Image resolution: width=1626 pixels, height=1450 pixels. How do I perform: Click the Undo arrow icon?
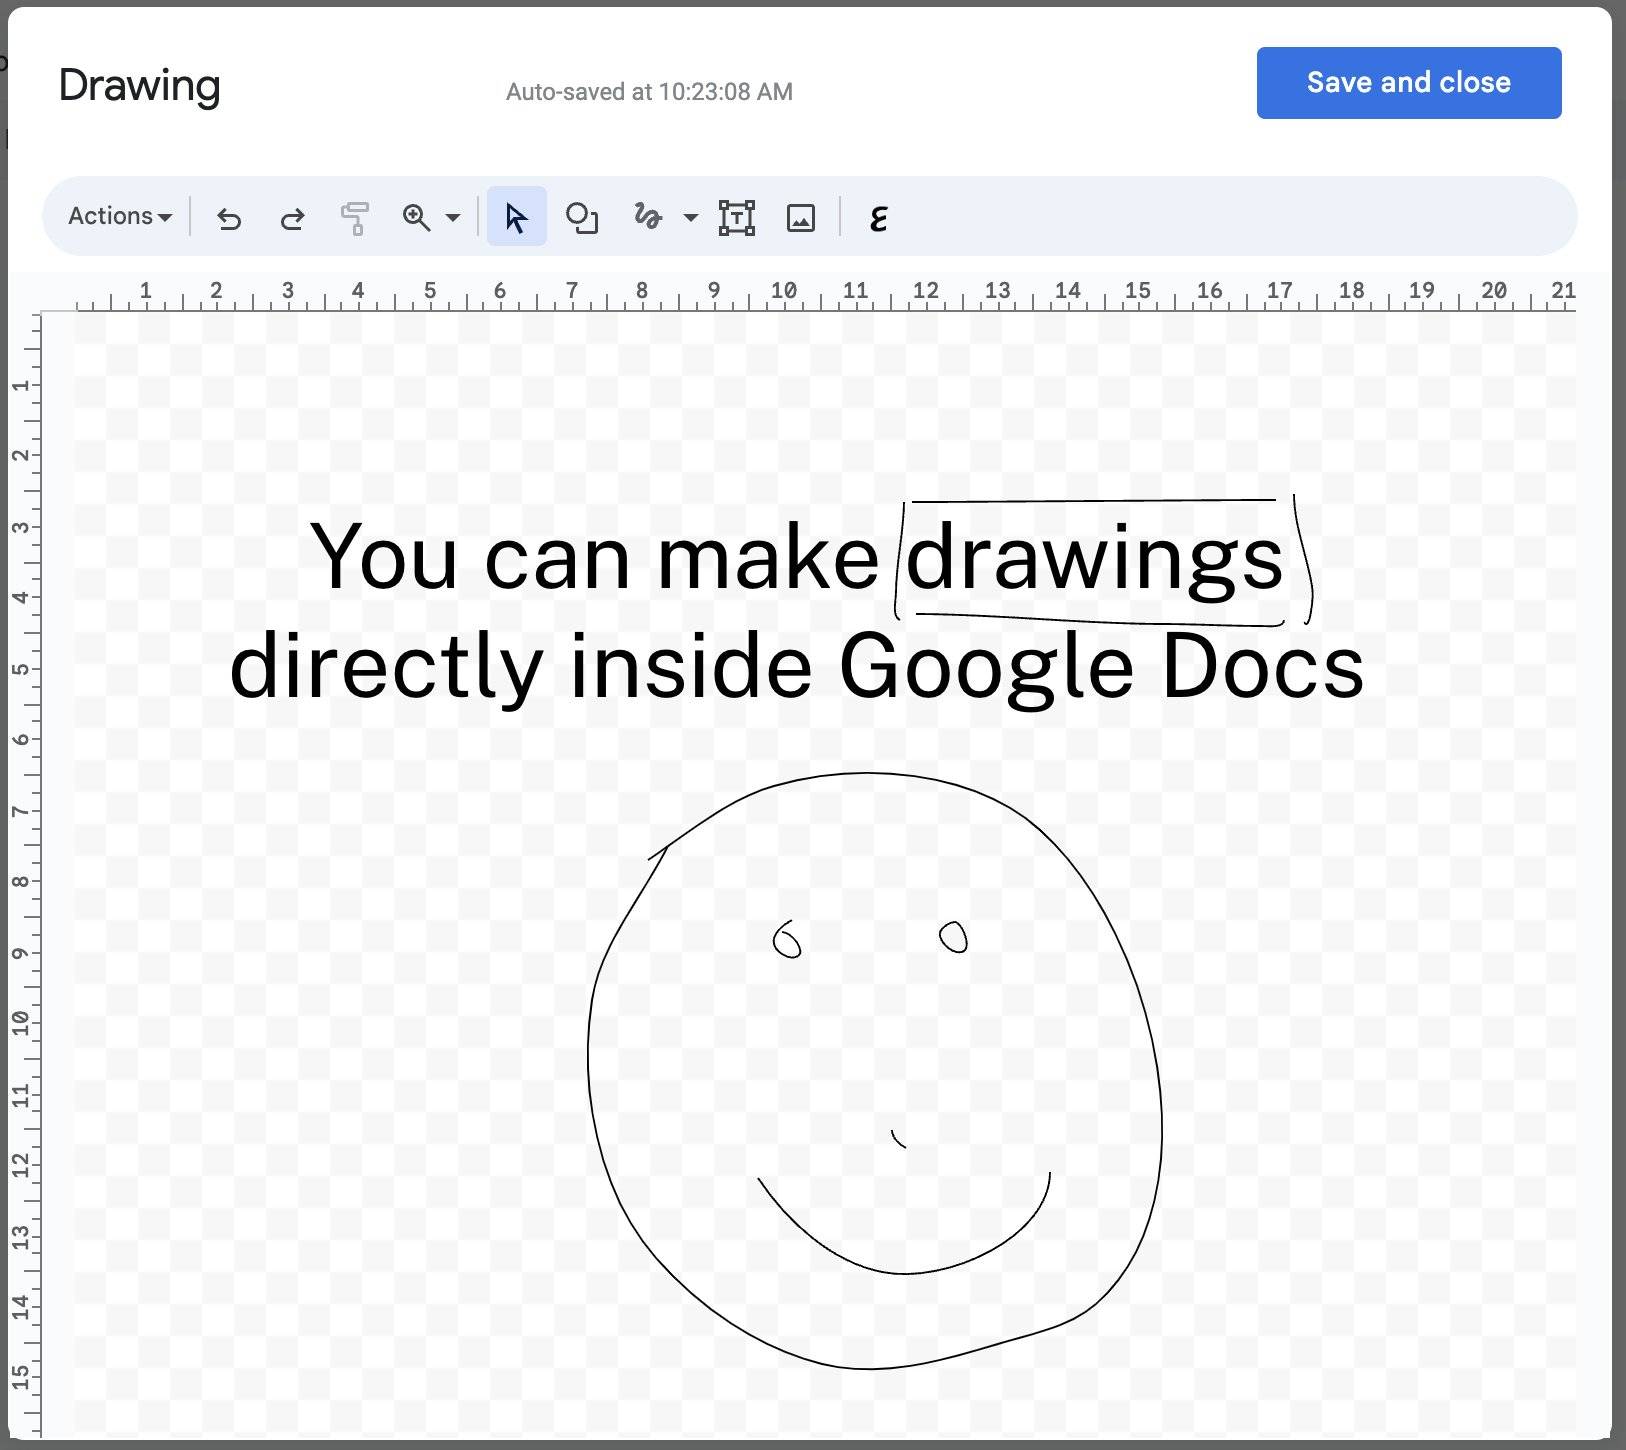229,218
